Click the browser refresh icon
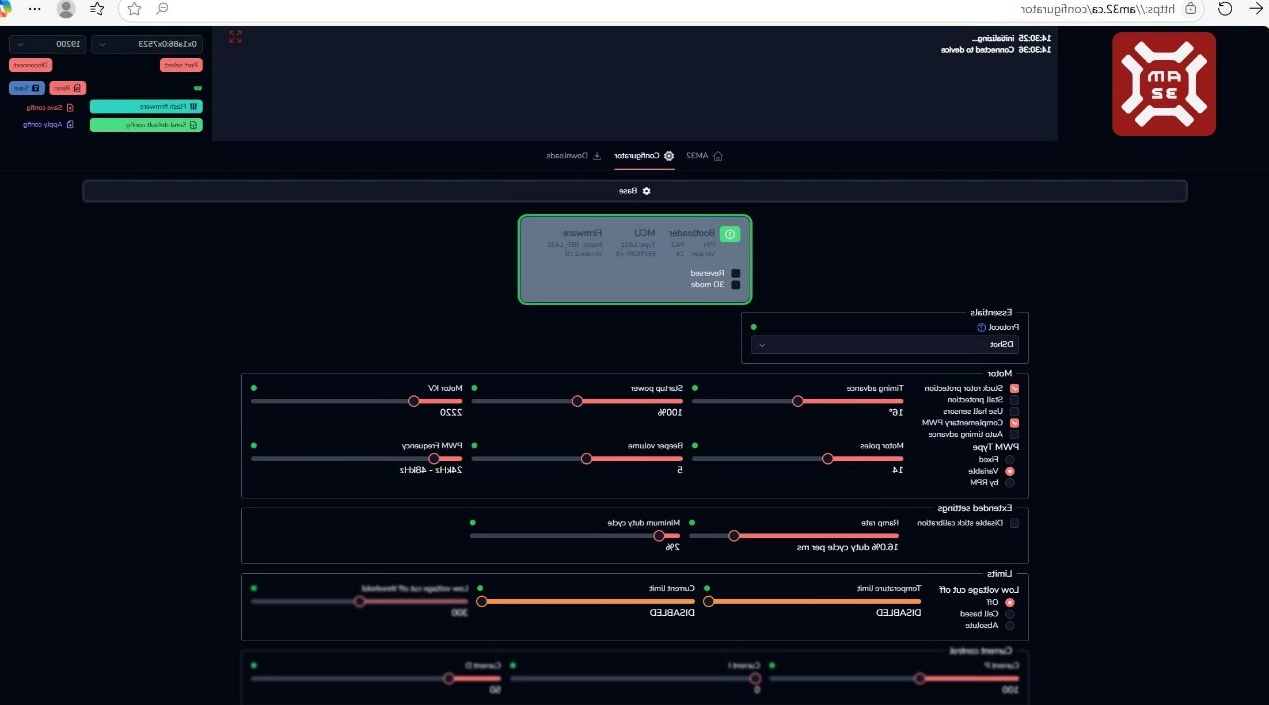 pyautogui.click(x=1224, y=9)
